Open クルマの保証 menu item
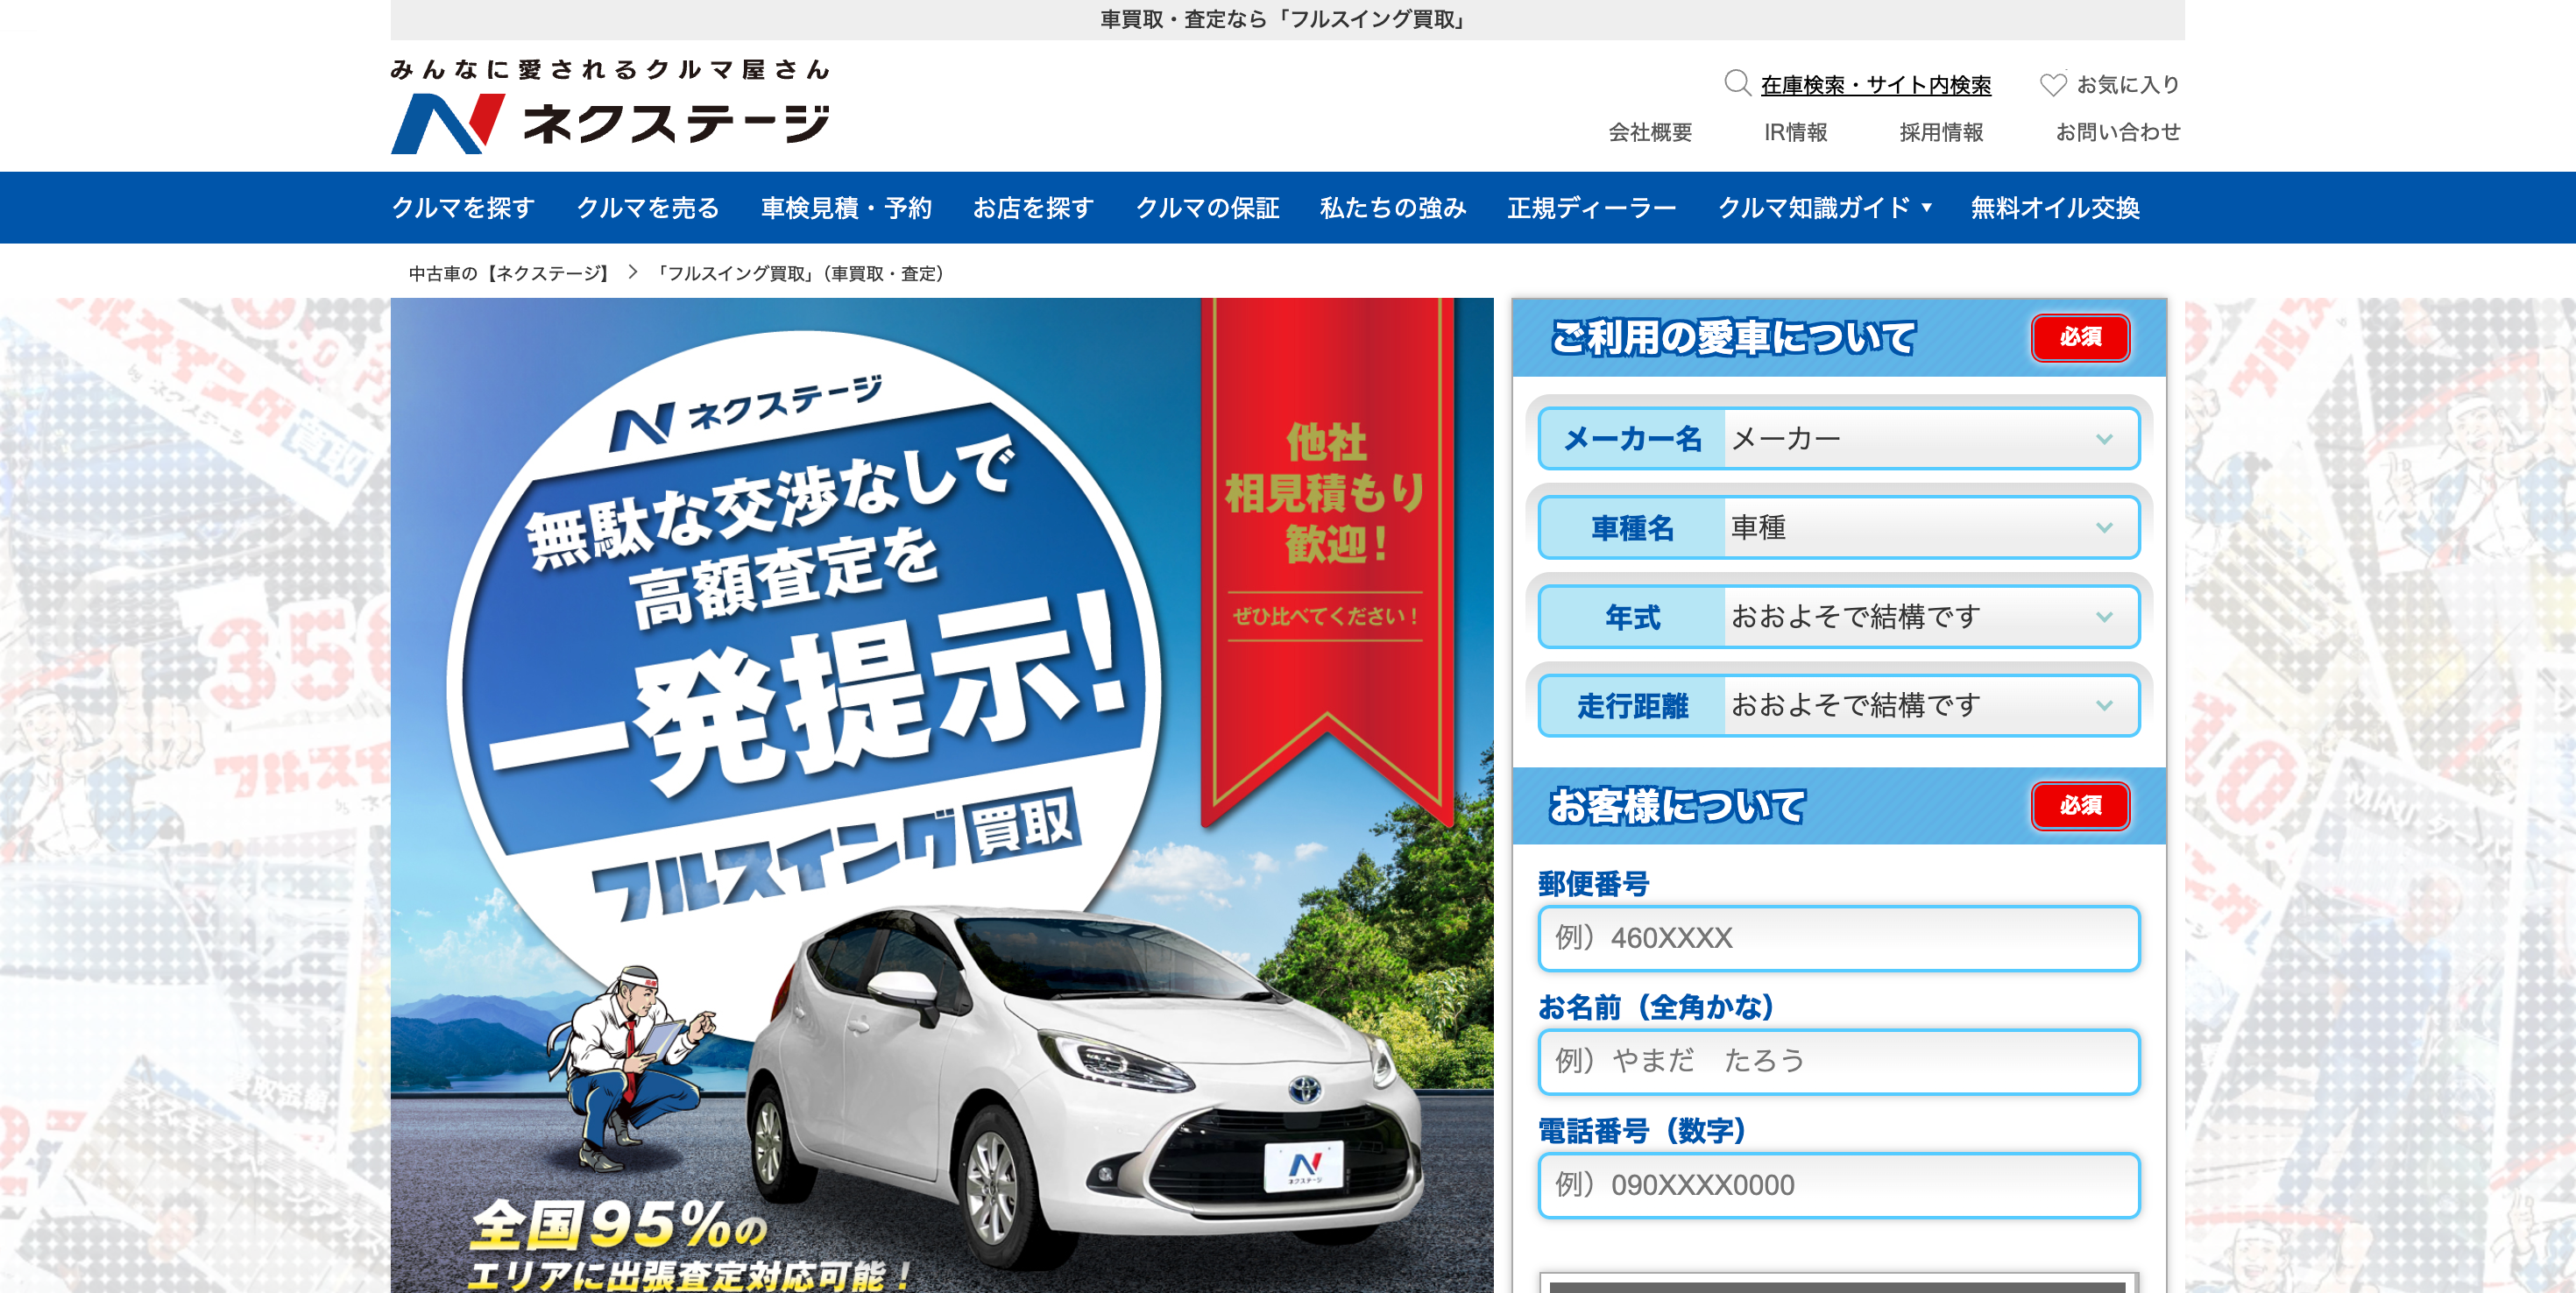2576x1293 pixels. pos(1207,208)
